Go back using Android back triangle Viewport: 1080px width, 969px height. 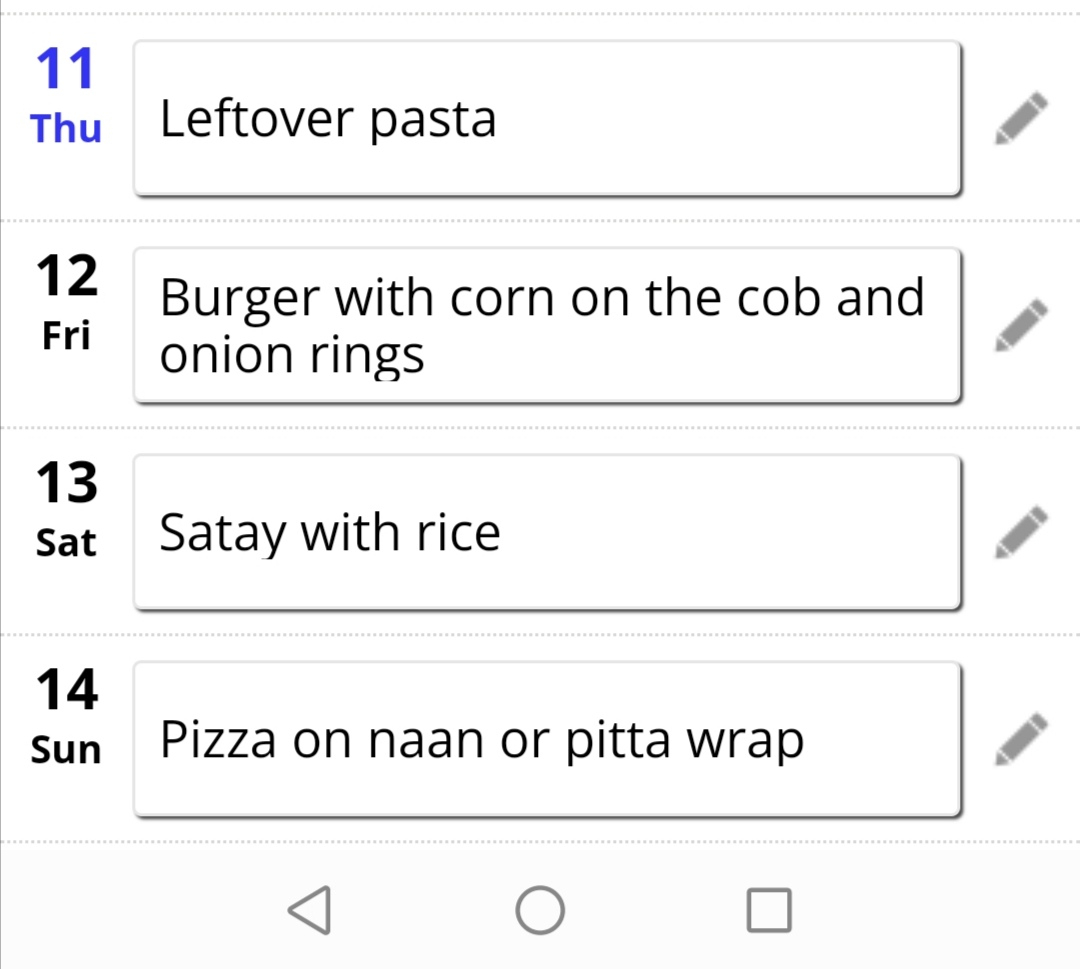point(310,910)
